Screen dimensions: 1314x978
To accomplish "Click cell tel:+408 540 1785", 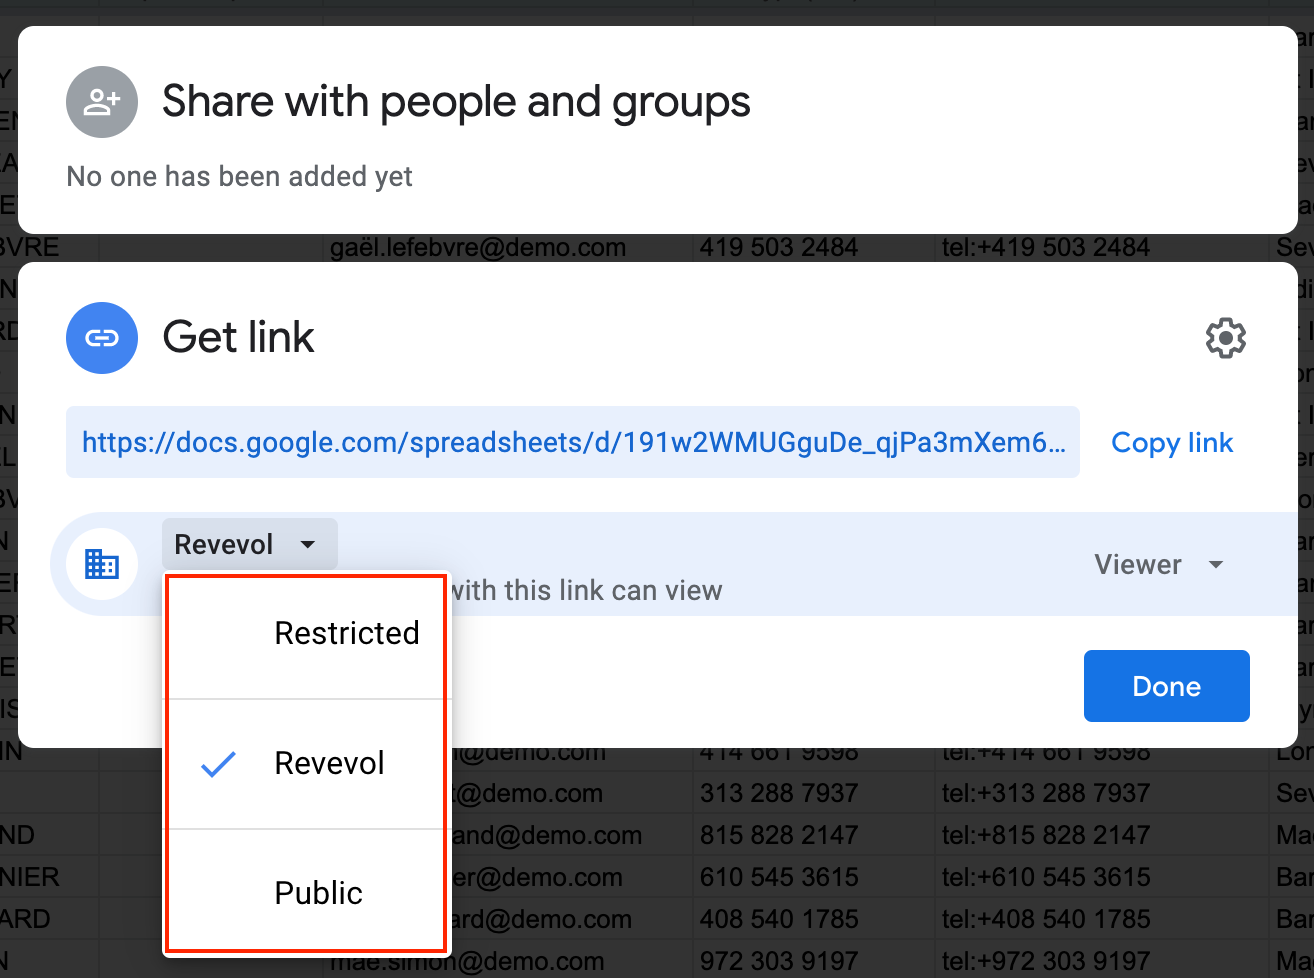I will (1046, 919).
